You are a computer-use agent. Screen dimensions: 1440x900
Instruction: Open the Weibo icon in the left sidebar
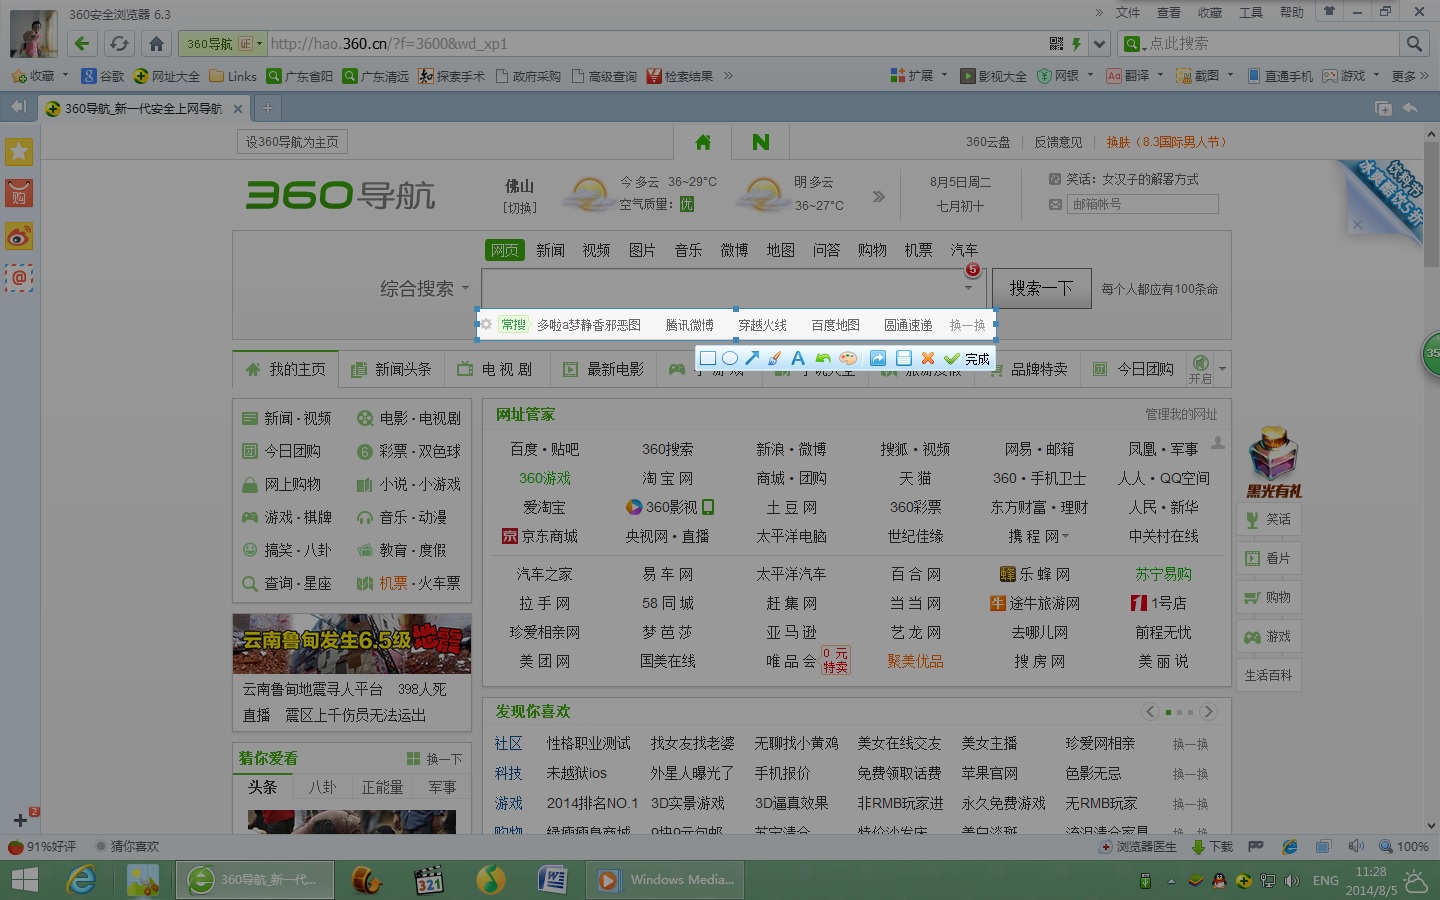(19, 236)
